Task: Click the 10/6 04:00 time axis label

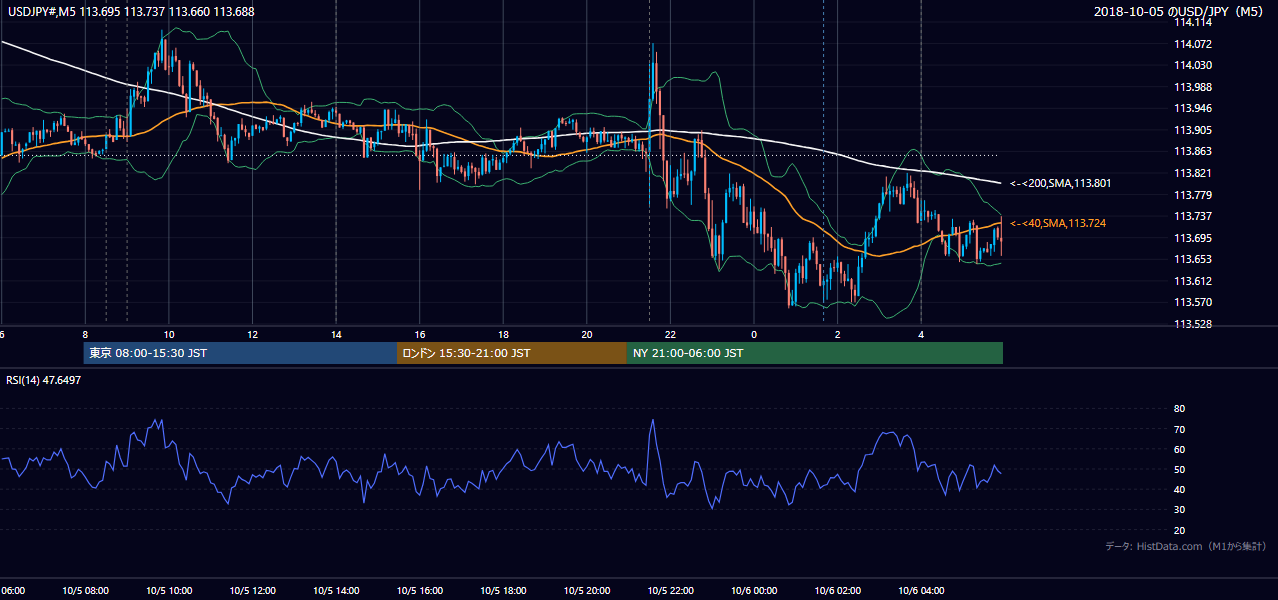Action: (921, 591)
